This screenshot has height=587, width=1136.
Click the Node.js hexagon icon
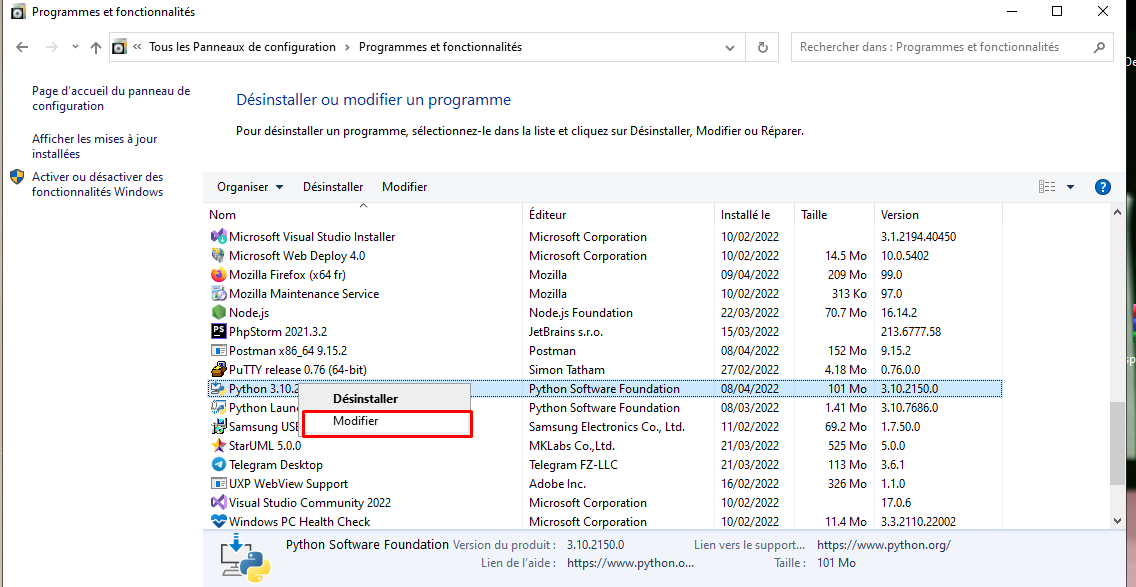[x=218, y=312]
